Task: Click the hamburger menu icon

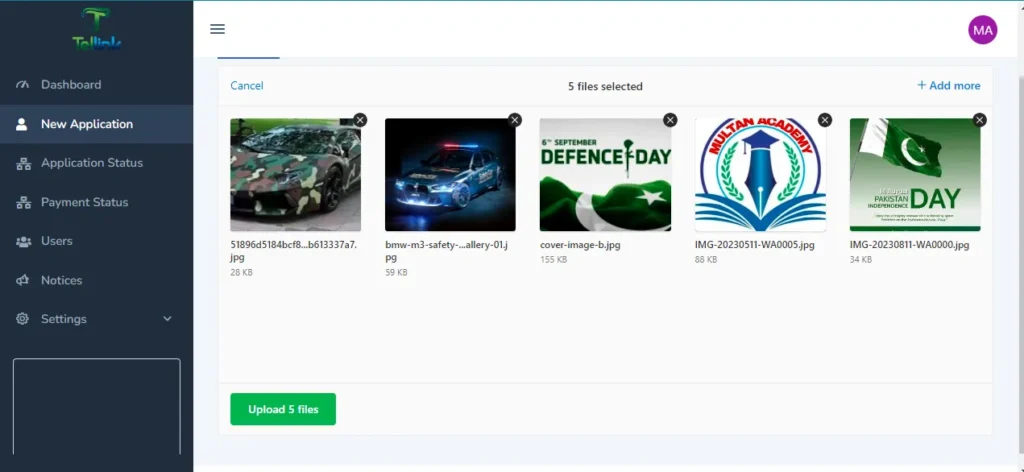Action: [217, 29]
